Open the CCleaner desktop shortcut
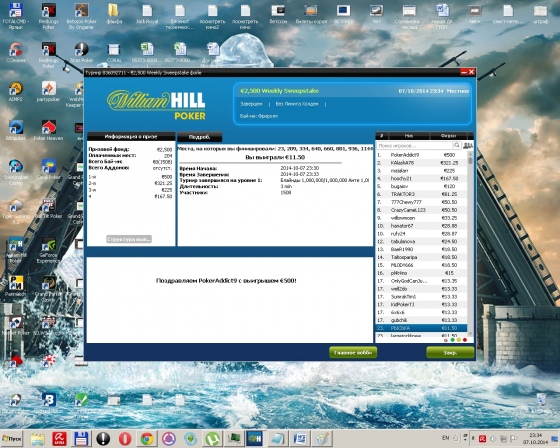The image size is (560, 448). [16, 53]
